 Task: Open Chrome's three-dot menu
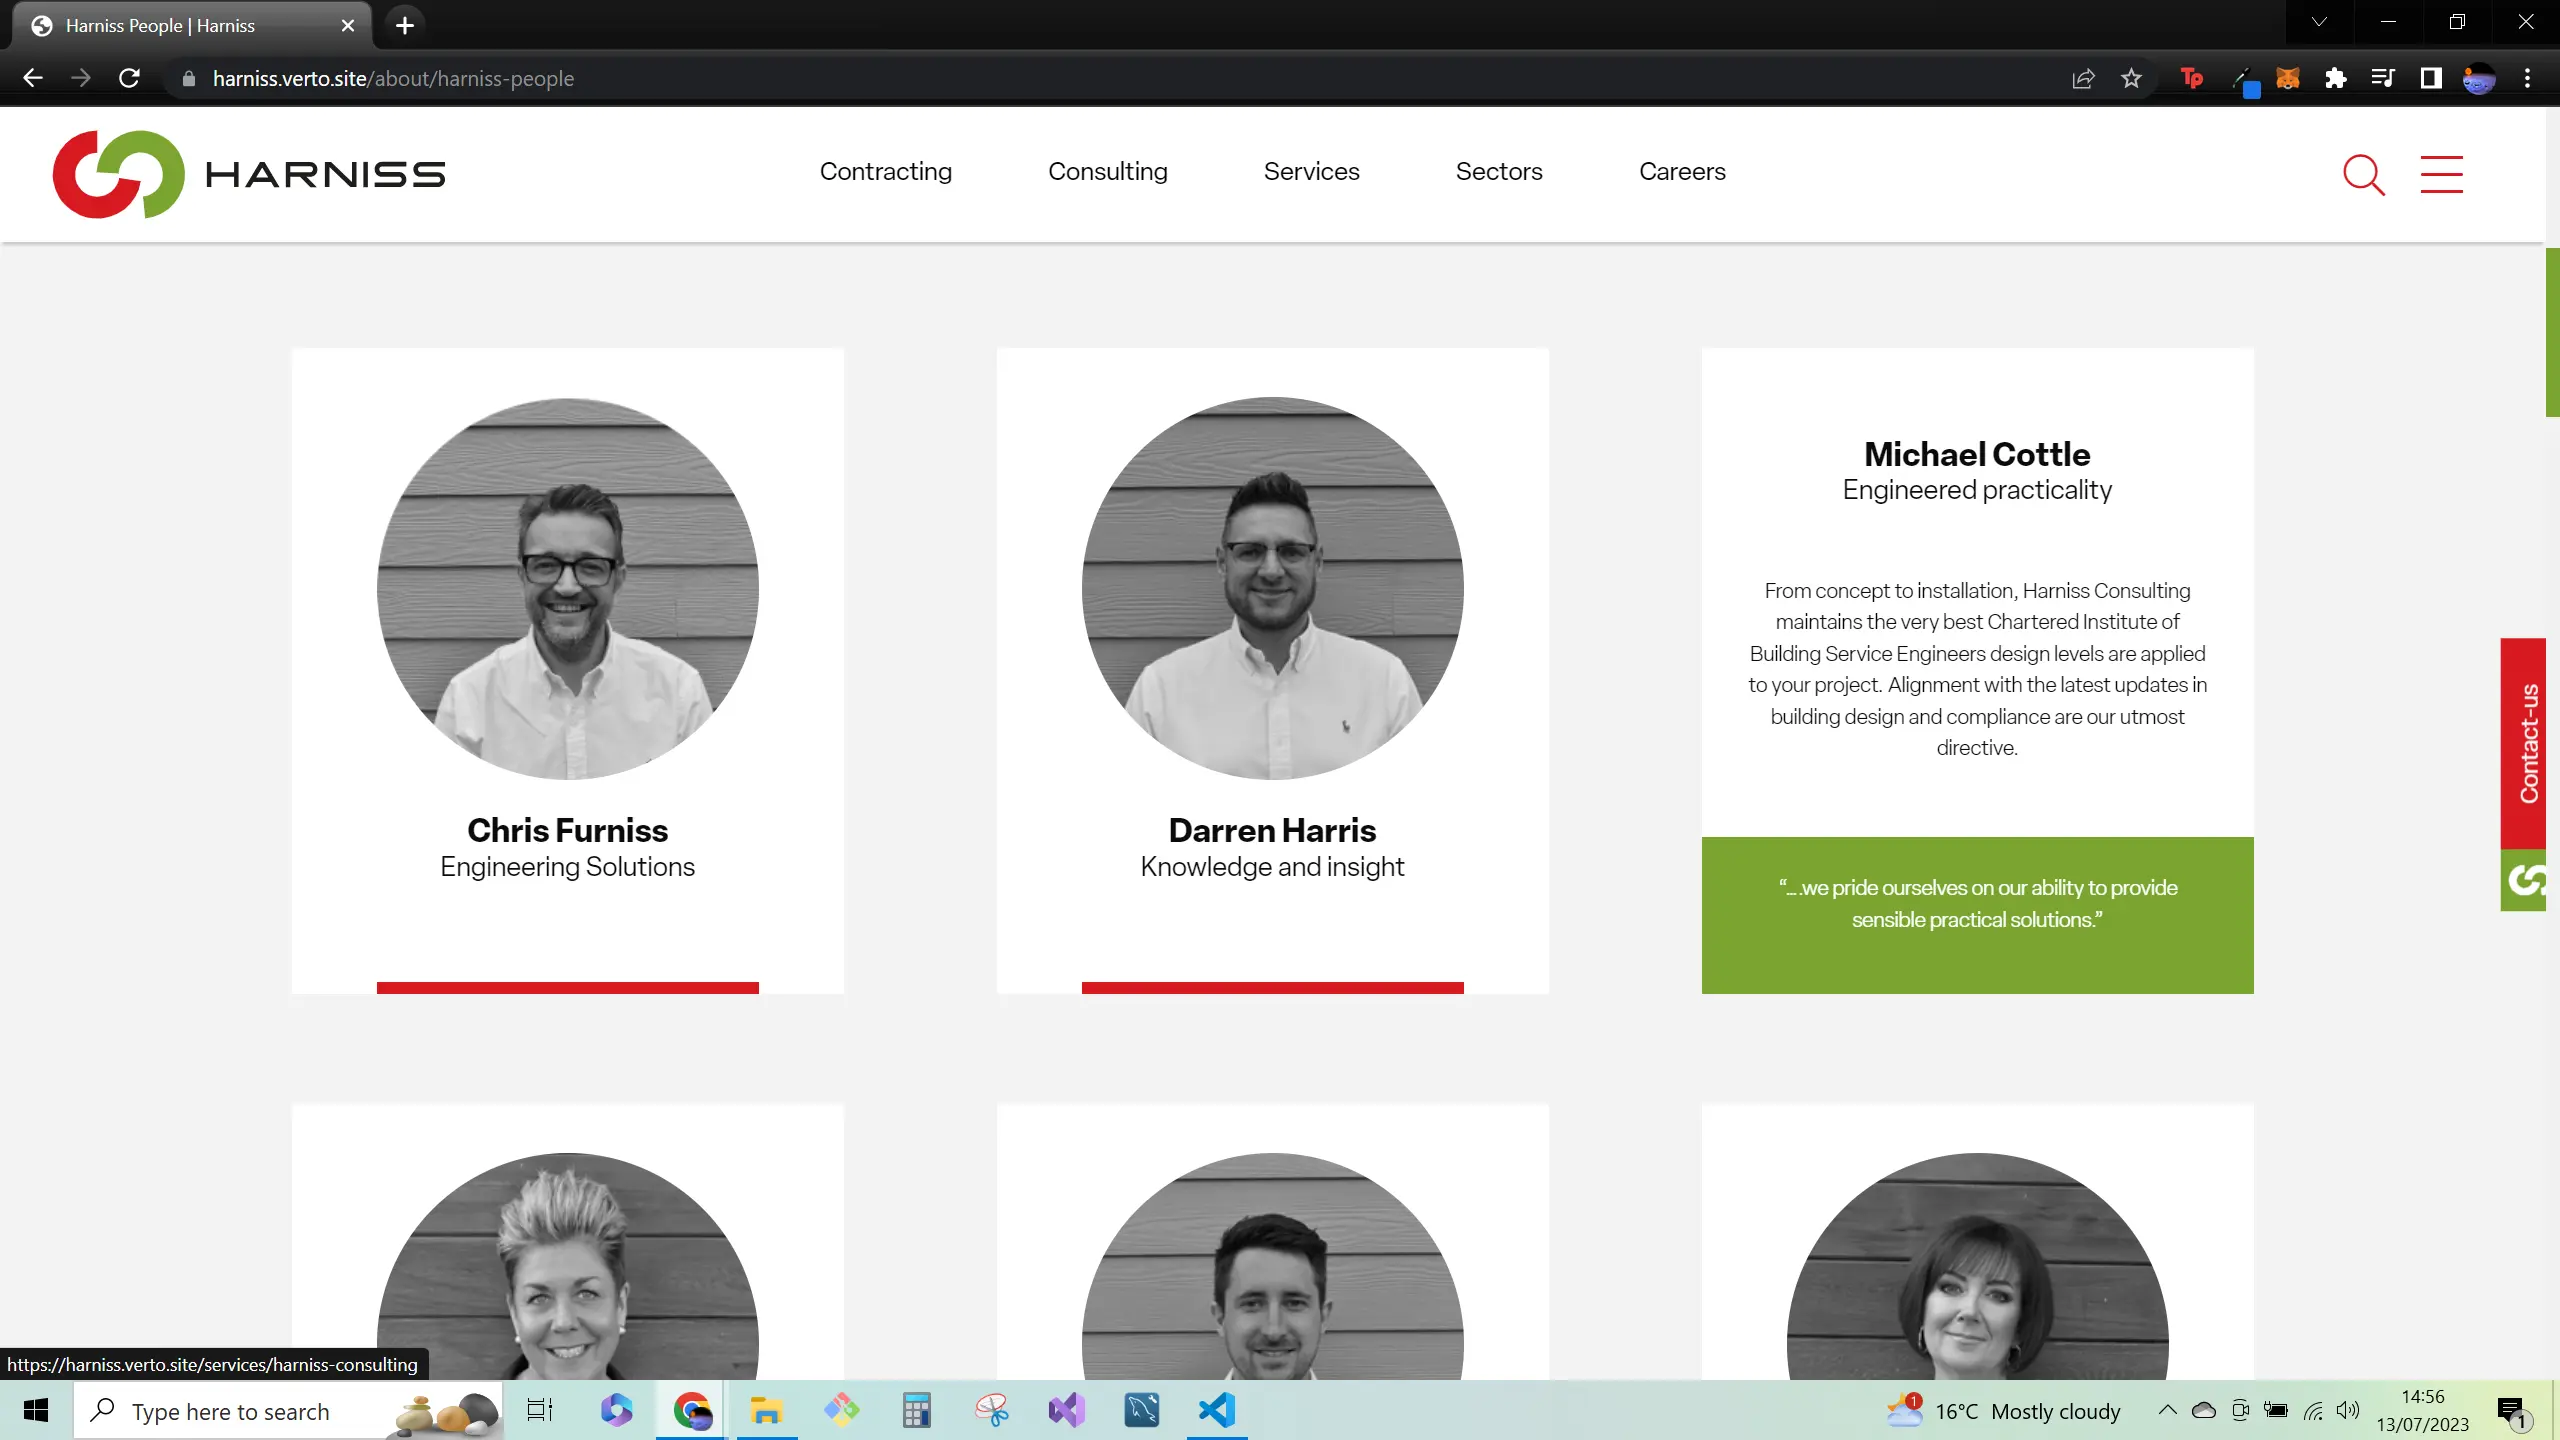(x=2528, y=78)
